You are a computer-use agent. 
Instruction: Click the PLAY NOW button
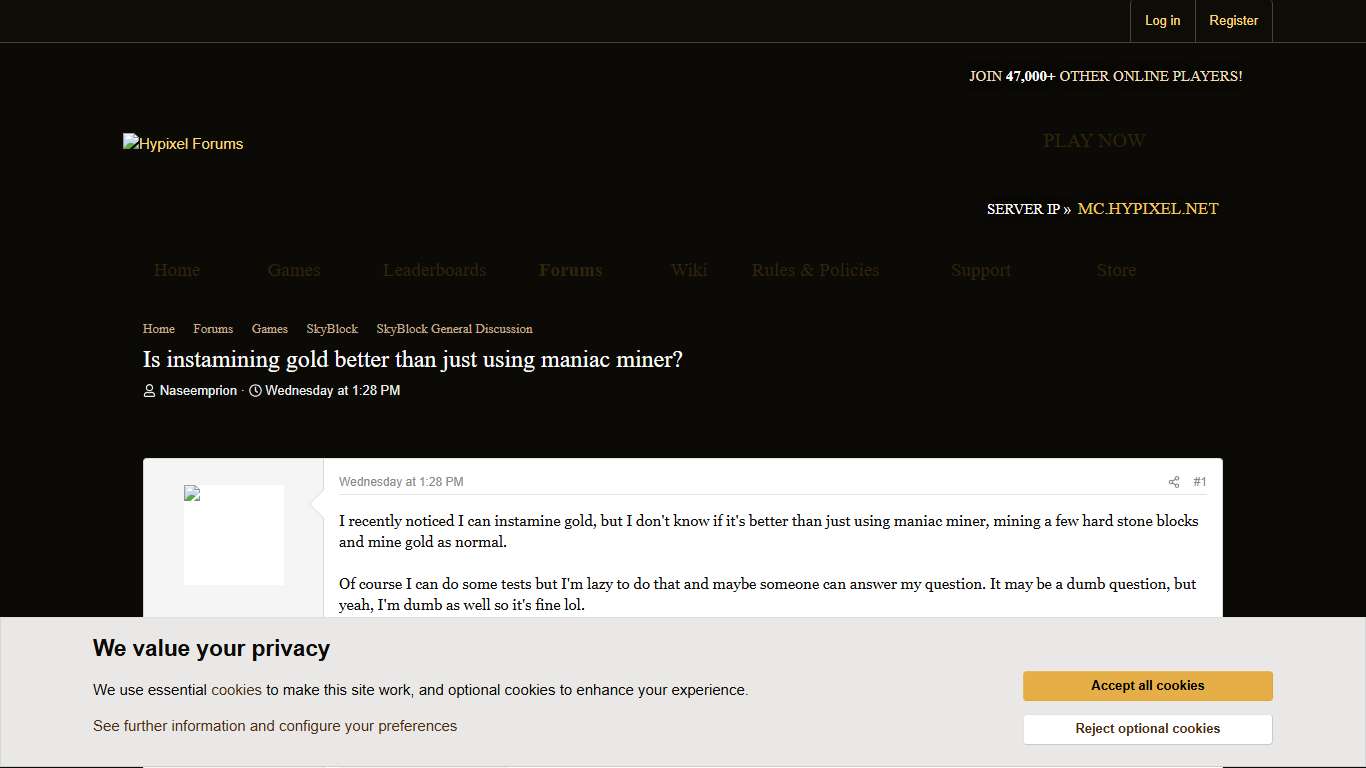click(1094, 140)
